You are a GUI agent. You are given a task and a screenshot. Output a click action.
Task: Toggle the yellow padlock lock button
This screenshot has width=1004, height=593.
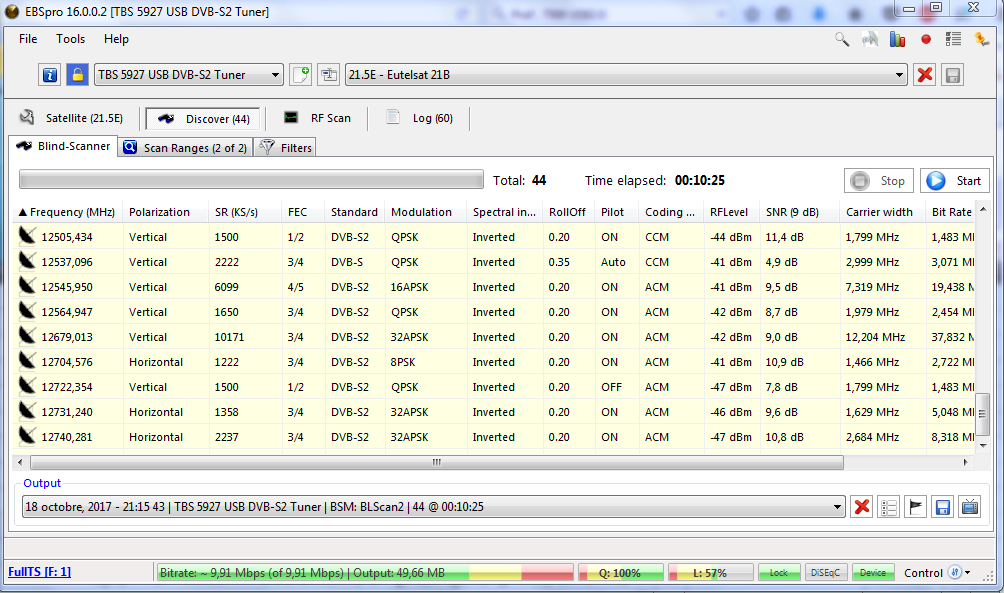[x=77, y=75]
